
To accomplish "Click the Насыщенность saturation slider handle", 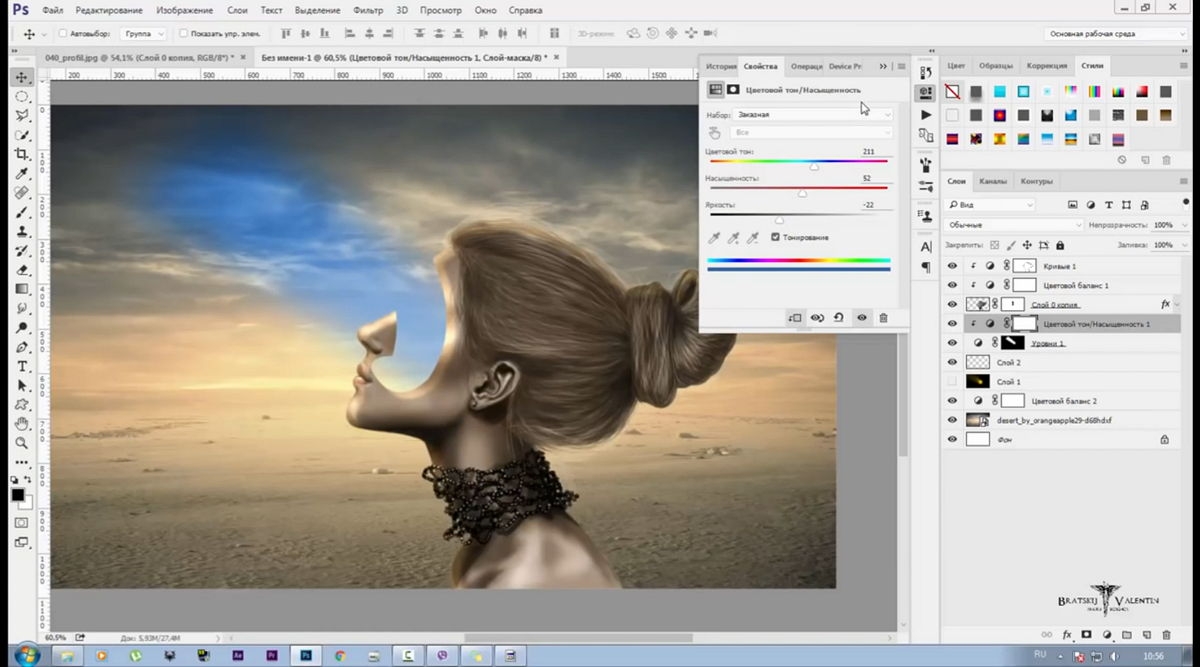I will (x=802, y=193).
